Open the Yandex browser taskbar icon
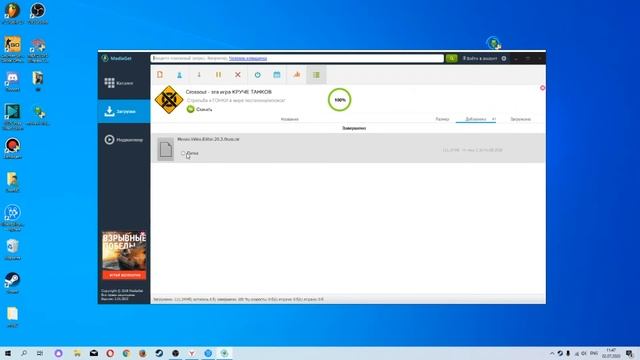The width and height of the screenshot is (640, 360). (191, 353)
